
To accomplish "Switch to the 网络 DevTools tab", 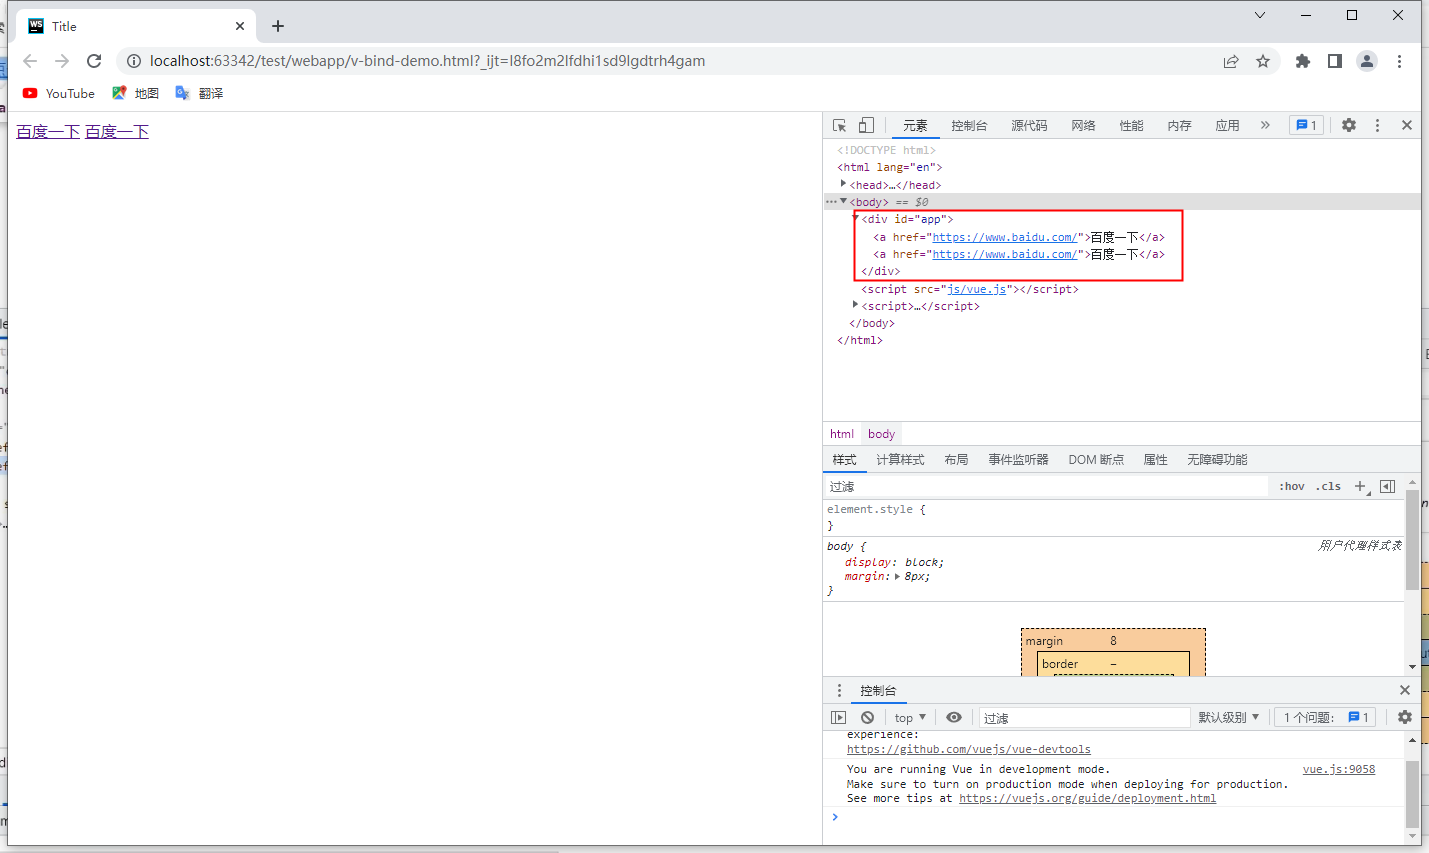I will 1083,125.
